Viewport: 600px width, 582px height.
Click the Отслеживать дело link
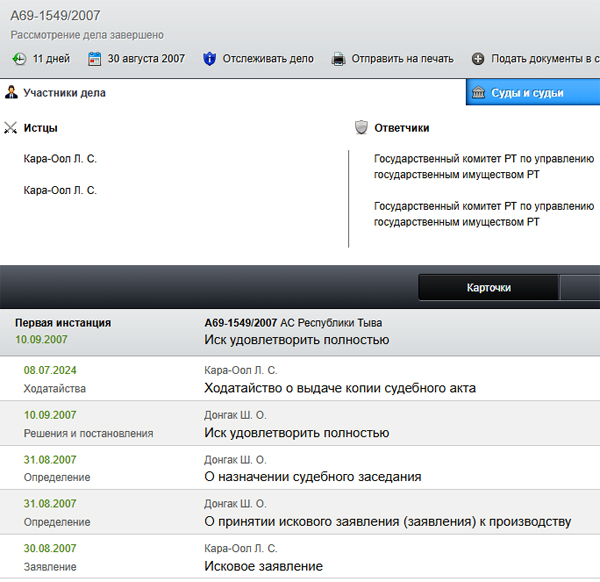(268, 59)
